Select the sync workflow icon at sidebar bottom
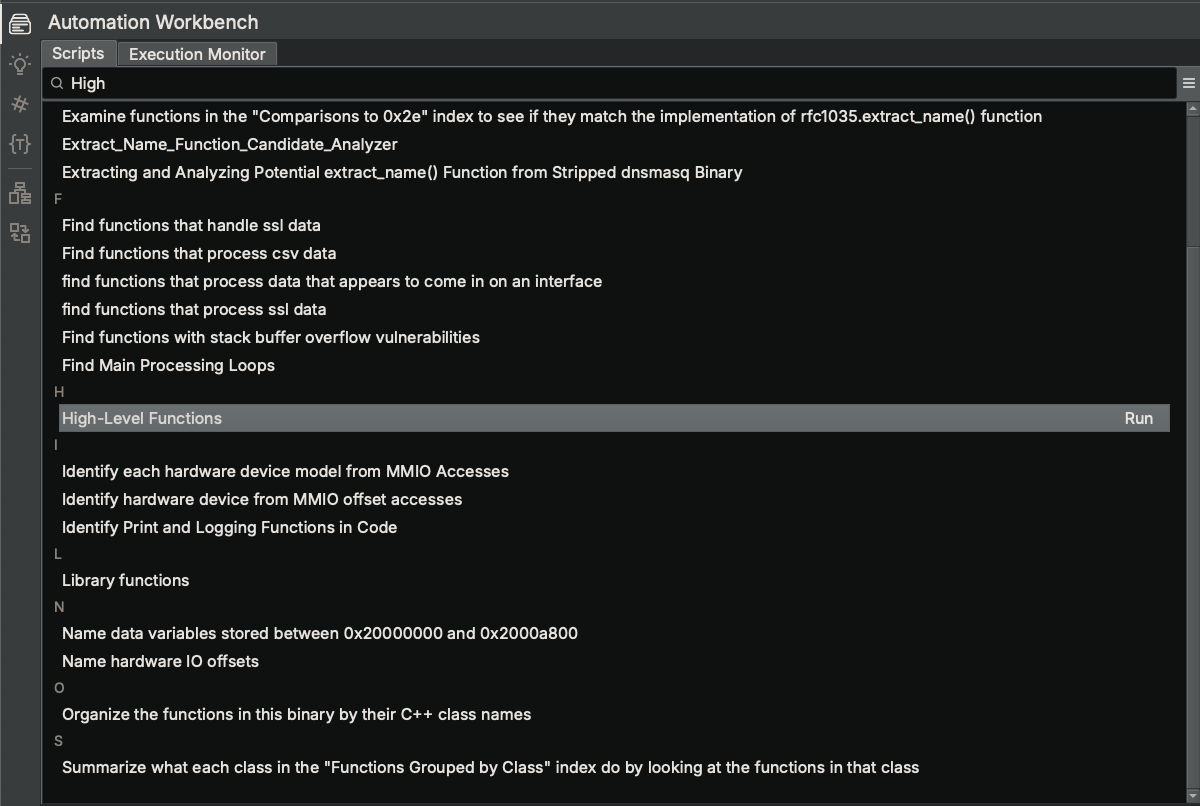The image size is (1200, 806). click(x=19, y=233)
